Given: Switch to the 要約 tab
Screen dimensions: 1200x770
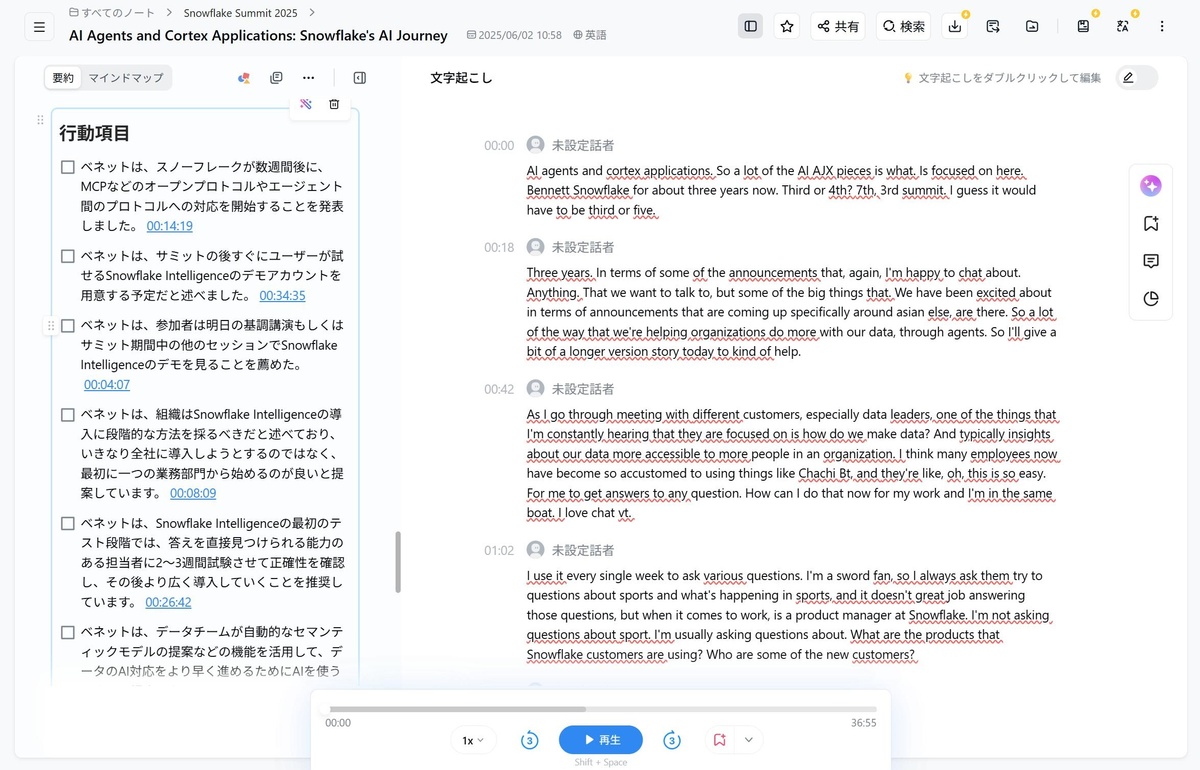Looking at the screenshot, I should coord(63,77).
